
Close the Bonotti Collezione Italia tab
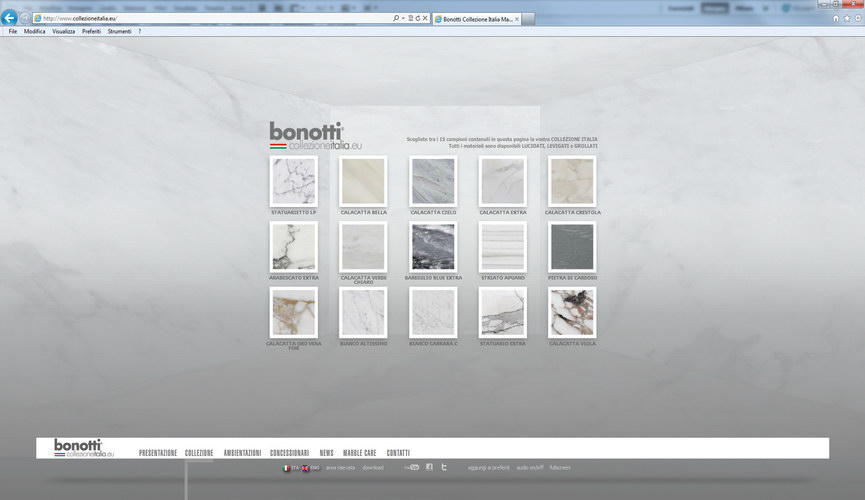516,19
